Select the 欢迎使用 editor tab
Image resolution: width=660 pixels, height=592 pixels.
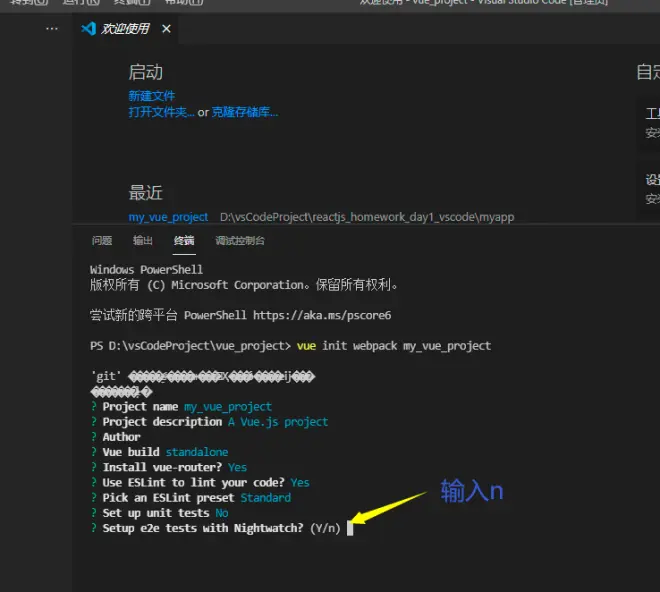pyautogui.click(x=125, y=29)
